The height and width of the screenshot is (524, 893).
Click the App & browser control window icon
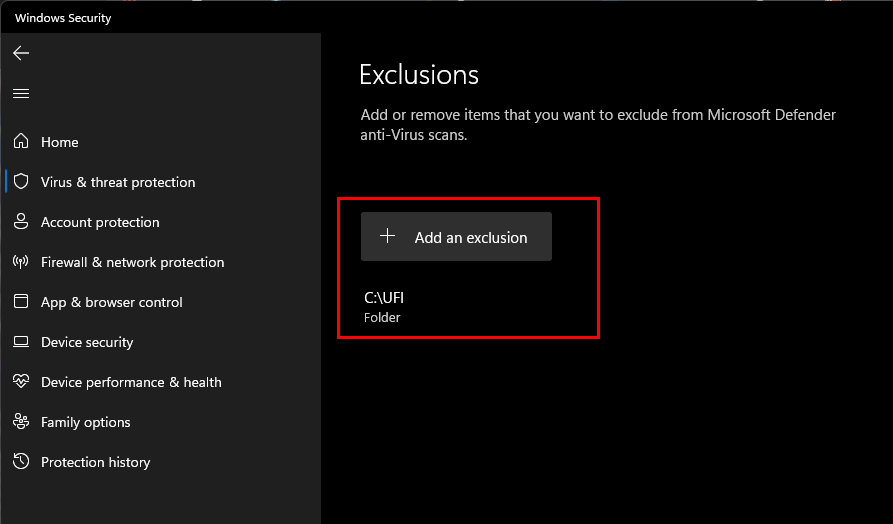click(x=21, y=301)
